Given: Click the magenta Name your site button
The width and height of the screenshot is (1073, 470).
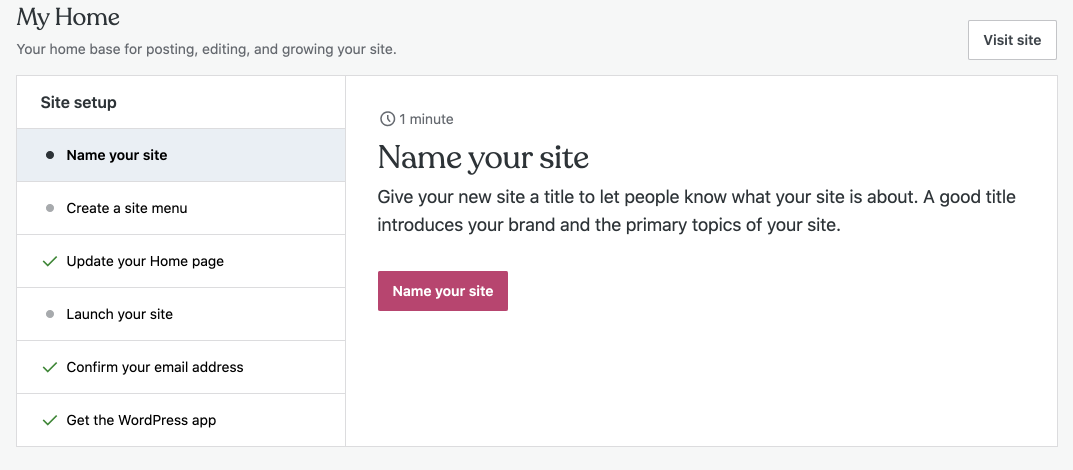Looking at the screenshot, I should [x=442, y=291].
